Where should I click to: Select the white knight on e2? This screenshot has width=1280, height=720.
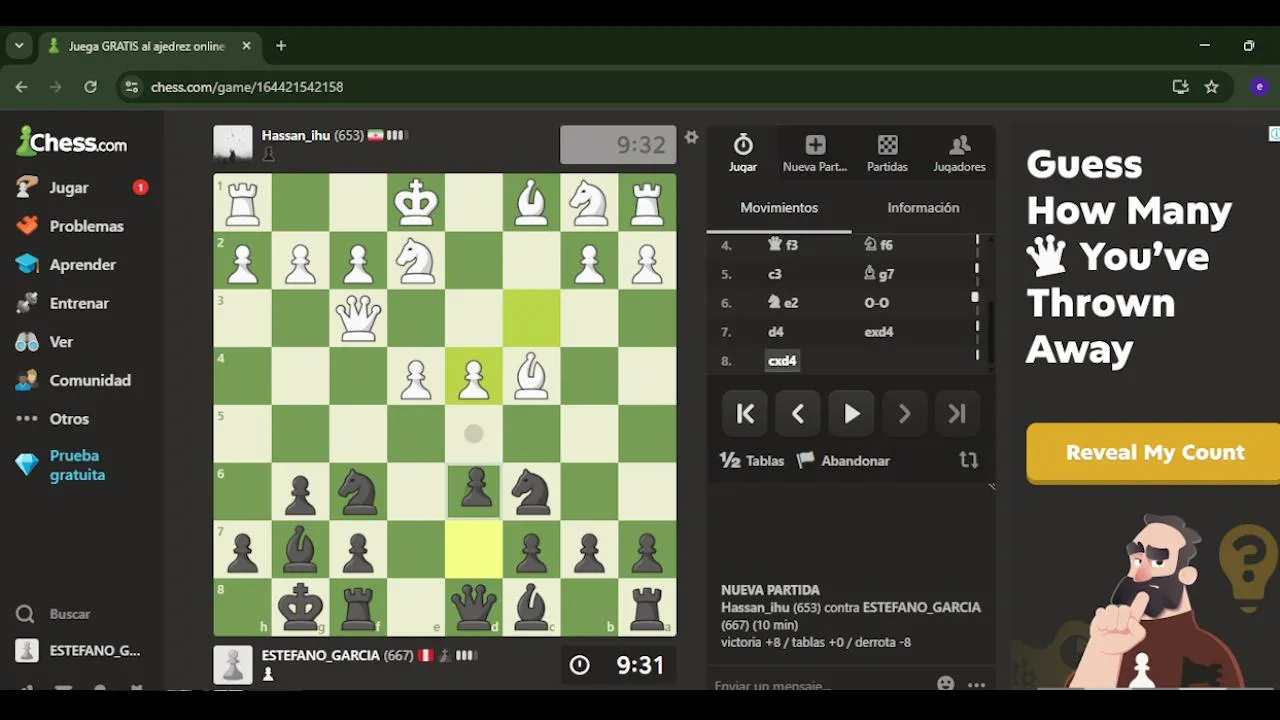point(416,261)
